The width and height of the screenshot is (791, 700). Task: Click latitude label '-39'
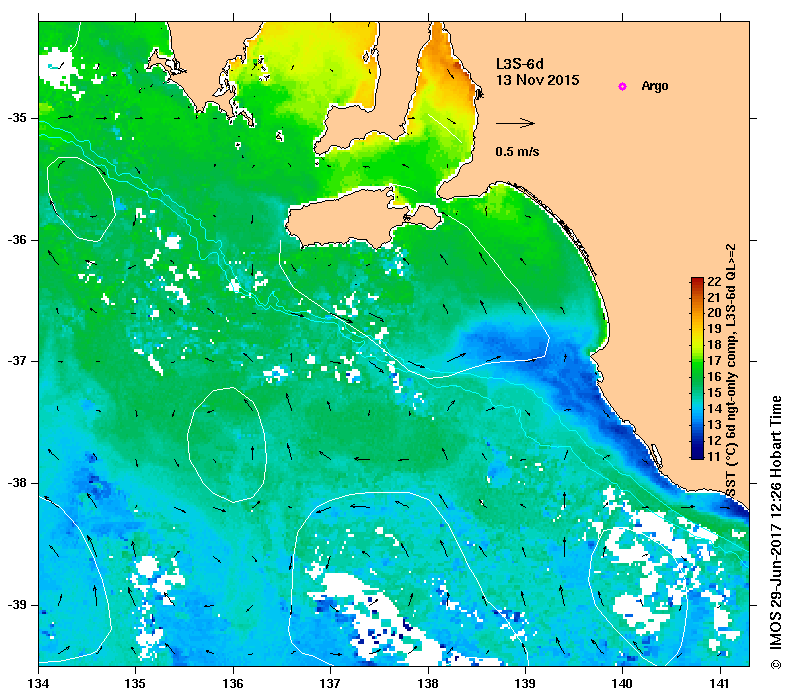pyautogui.click(x=17, y=605)
